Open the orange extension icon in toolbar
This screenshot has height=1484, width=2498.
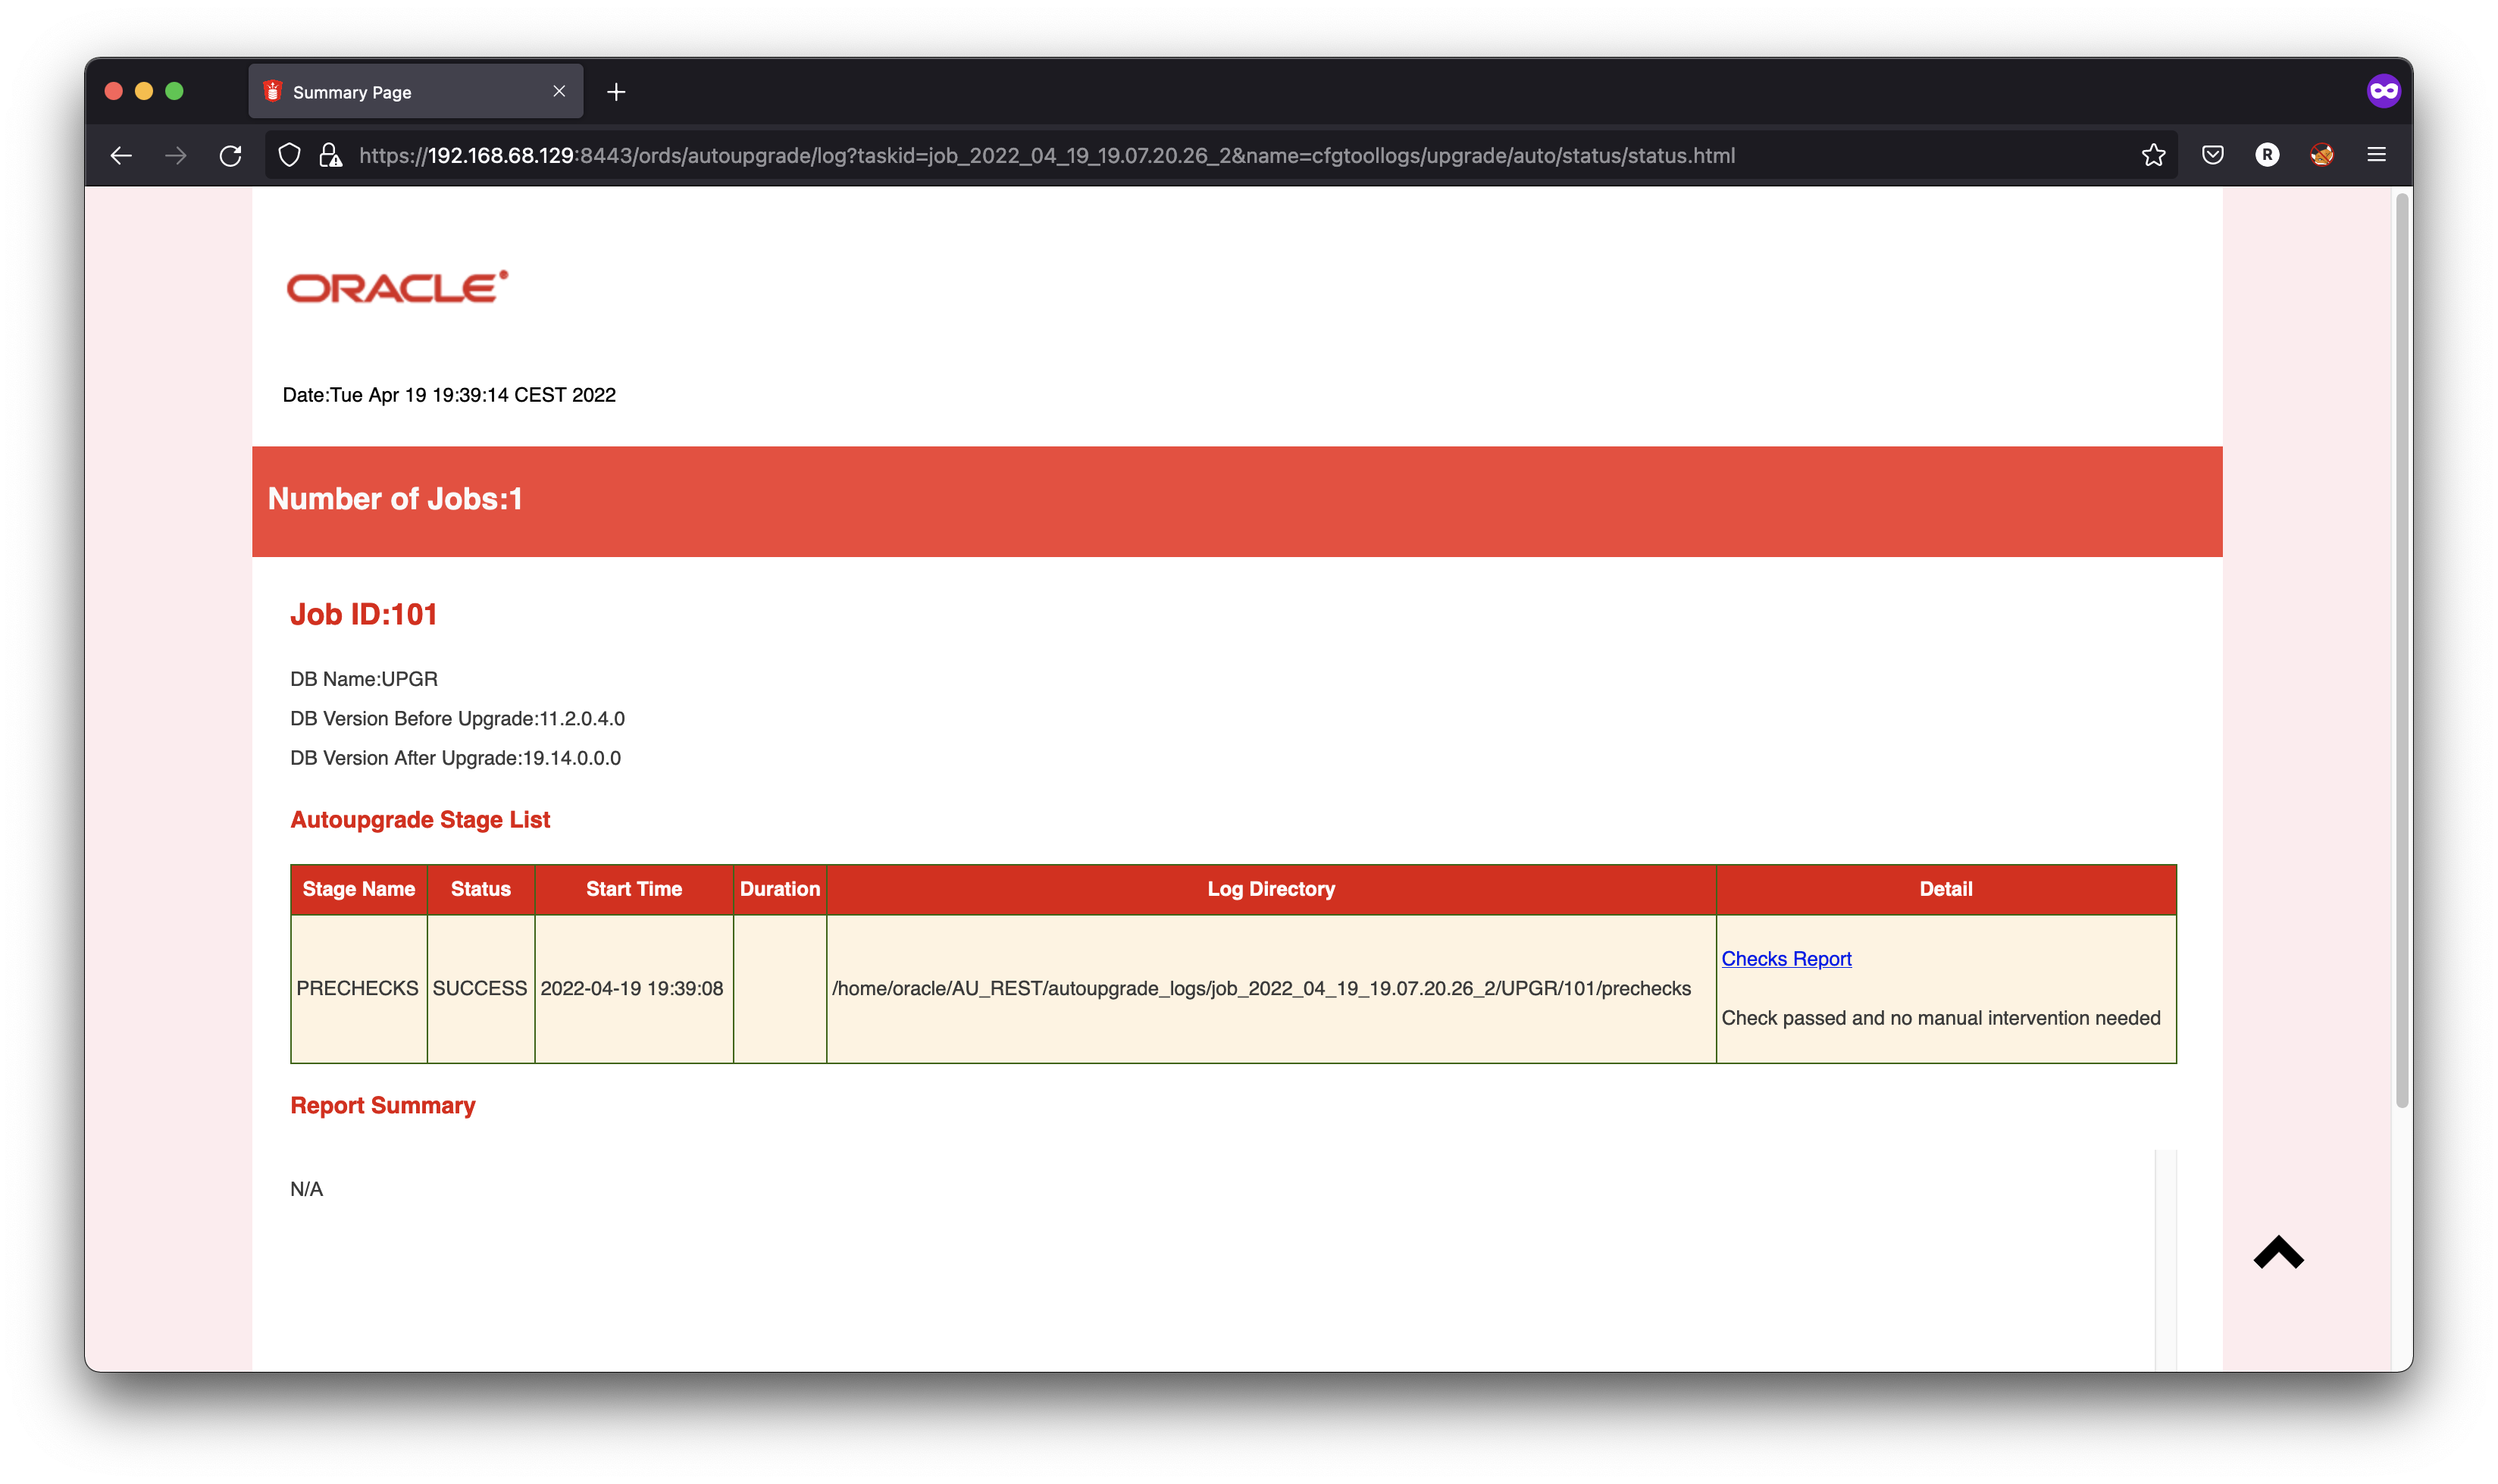(2322, 155)
